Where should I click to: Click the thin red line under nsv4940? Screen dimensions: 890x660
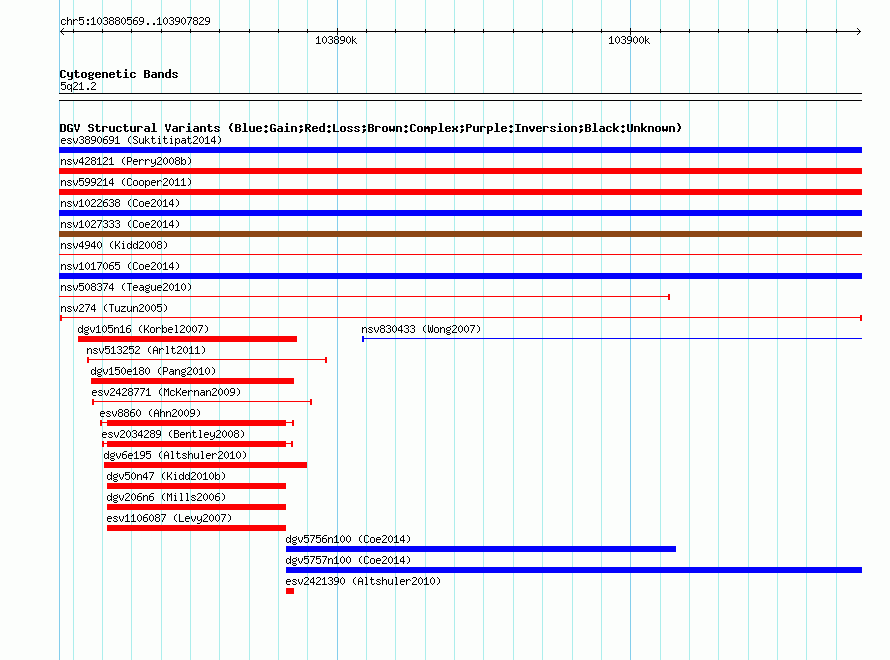coord(460,254)
